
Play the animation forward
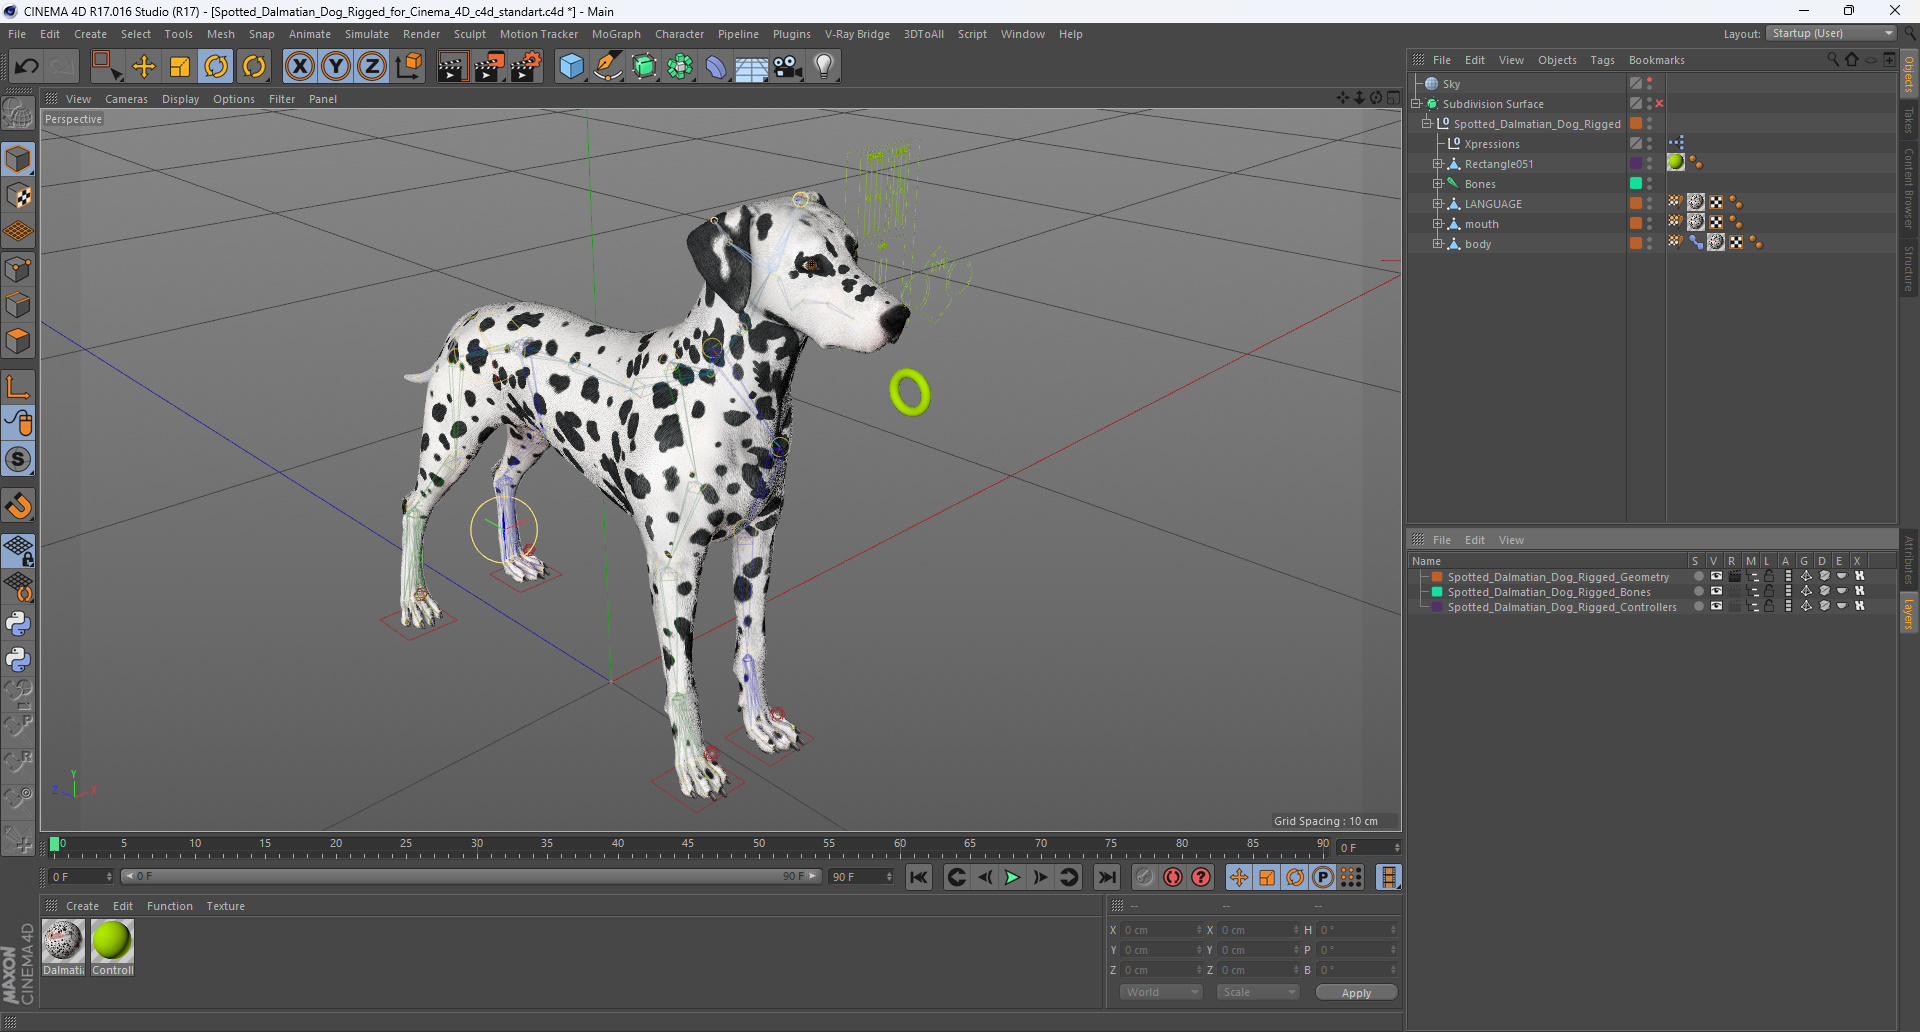pyautogui.click(x=1012, y=877)
